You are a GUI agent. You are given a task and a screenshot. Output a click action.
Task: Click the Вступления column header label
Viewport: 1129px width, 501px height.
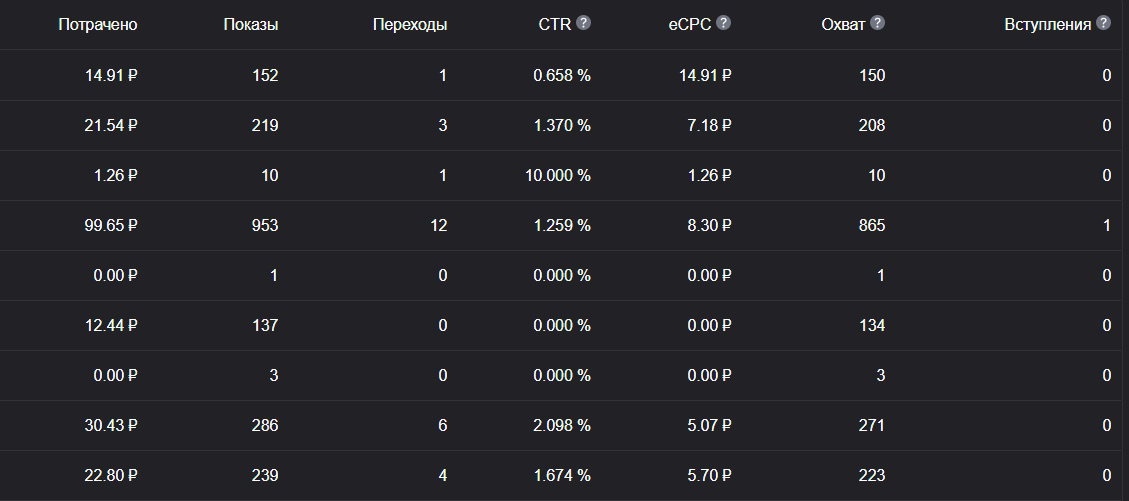pyautogui.click(x=1048, y=24)
